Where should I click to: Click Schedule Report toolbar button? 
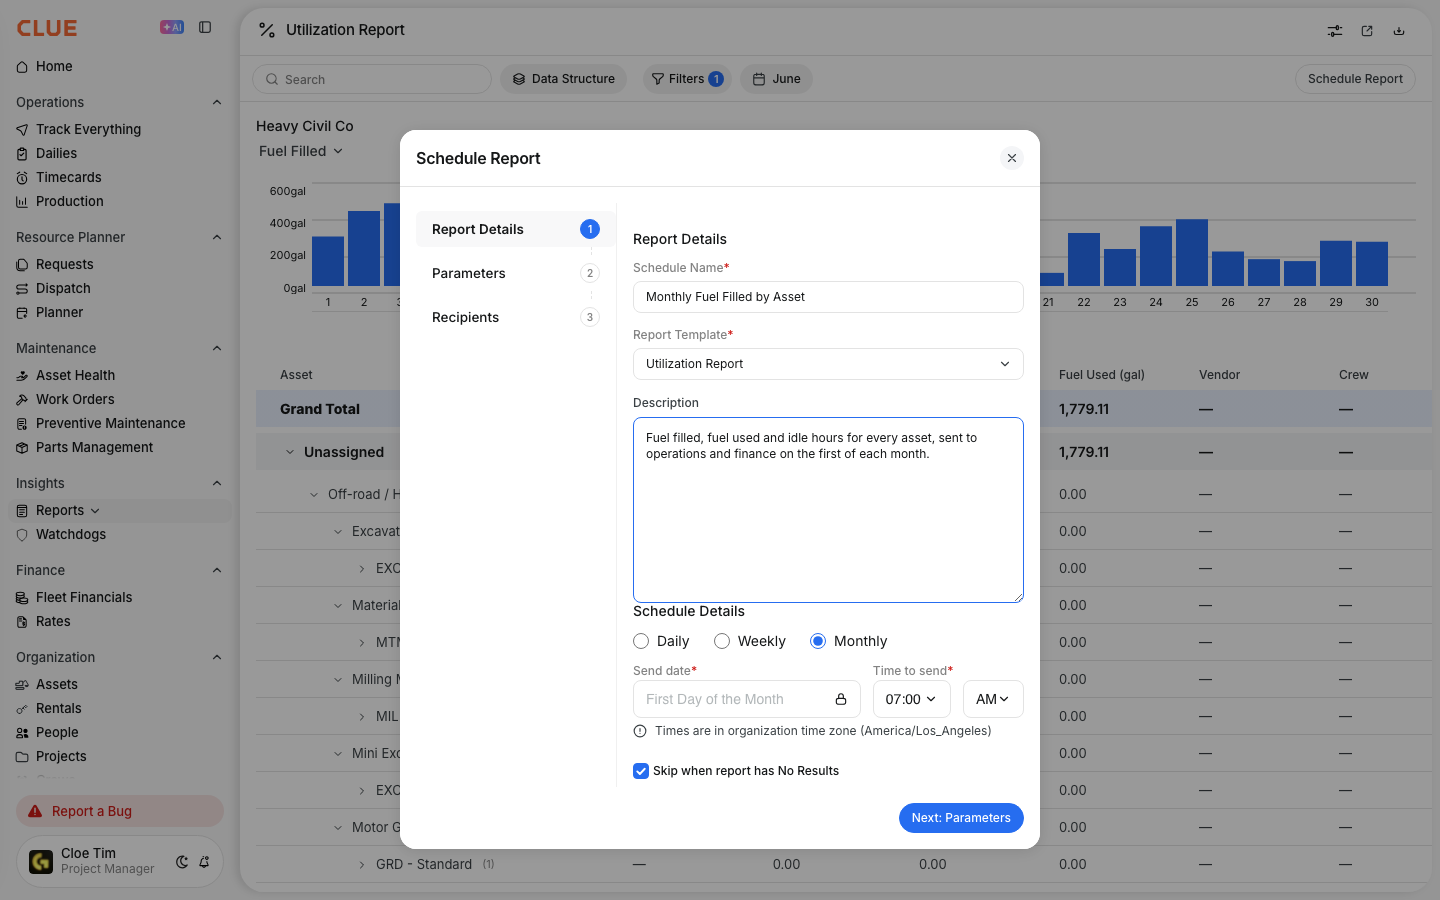1355,79
